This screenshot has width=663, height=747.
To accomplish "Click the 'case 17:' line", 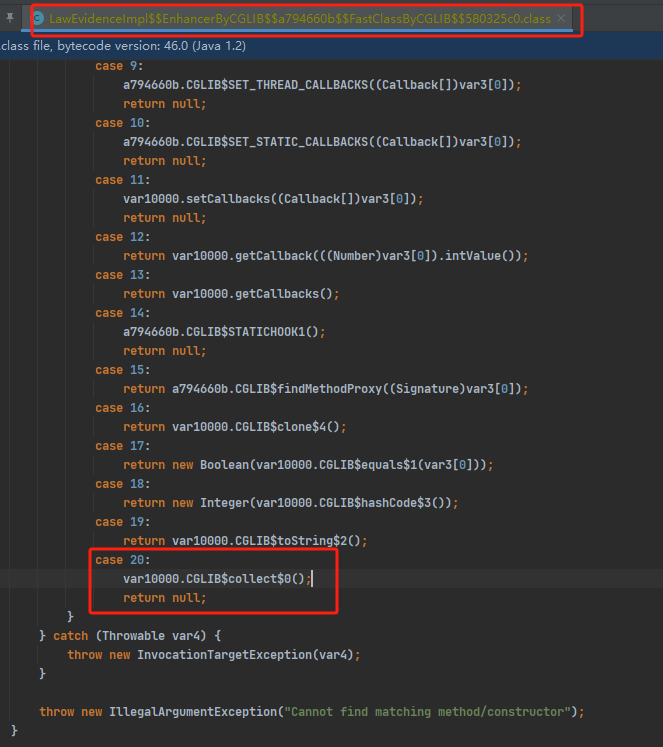I will click(x=123, y=446).
